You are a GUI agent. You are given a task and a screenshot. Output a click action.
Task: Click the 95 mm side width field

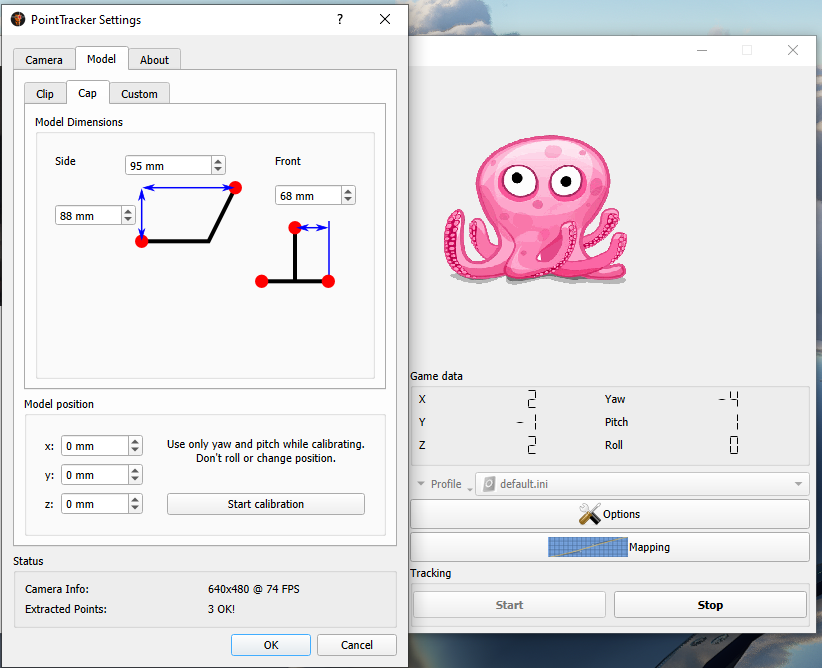point(167,165)
